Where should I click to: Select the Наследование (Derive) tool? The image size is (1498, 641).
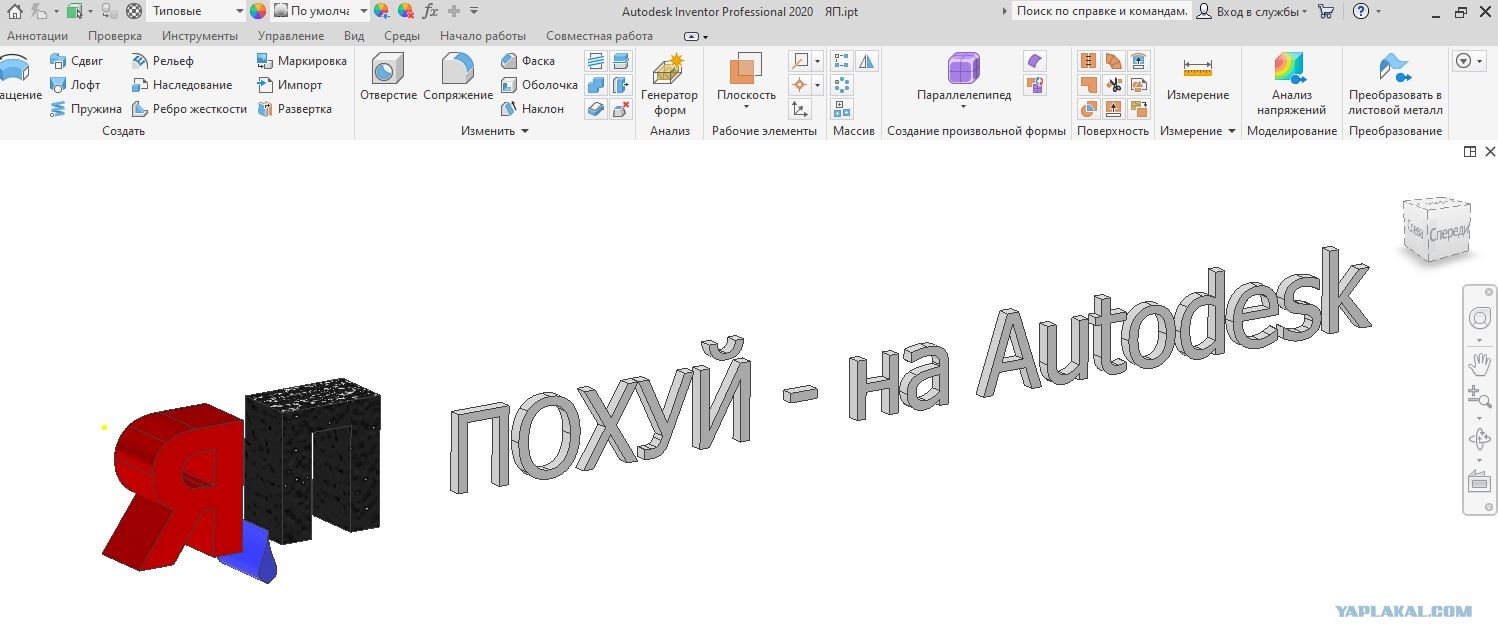(x=181, y=85)
